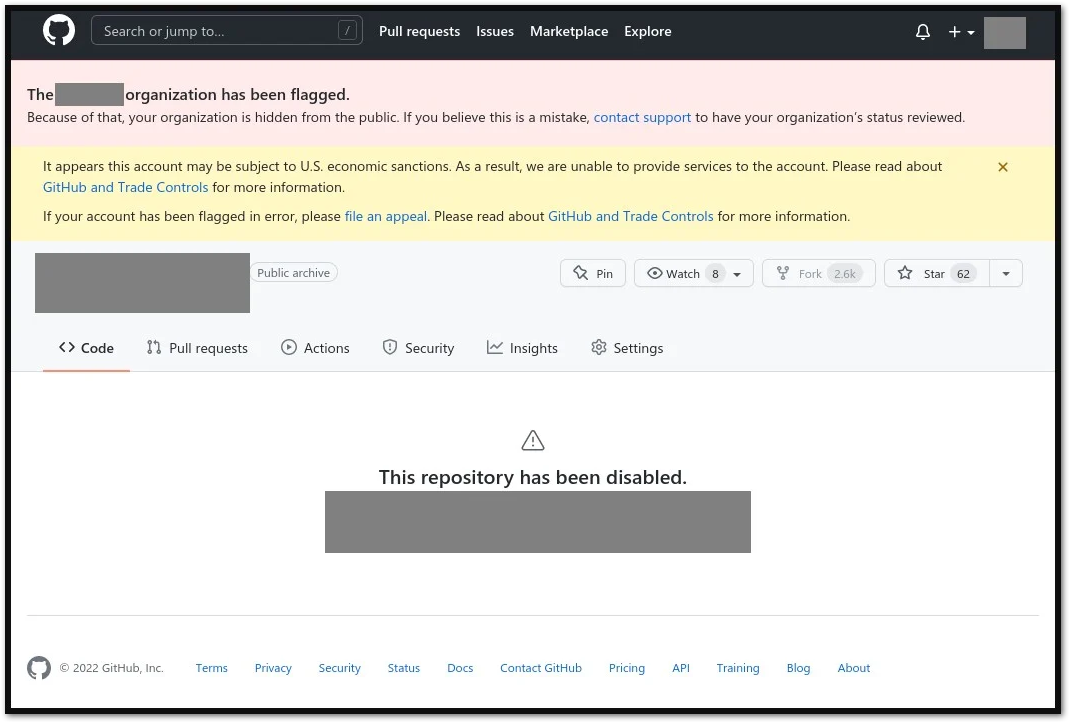
Task: Click the user avatar in header
Action: [x=1004, y=32]
